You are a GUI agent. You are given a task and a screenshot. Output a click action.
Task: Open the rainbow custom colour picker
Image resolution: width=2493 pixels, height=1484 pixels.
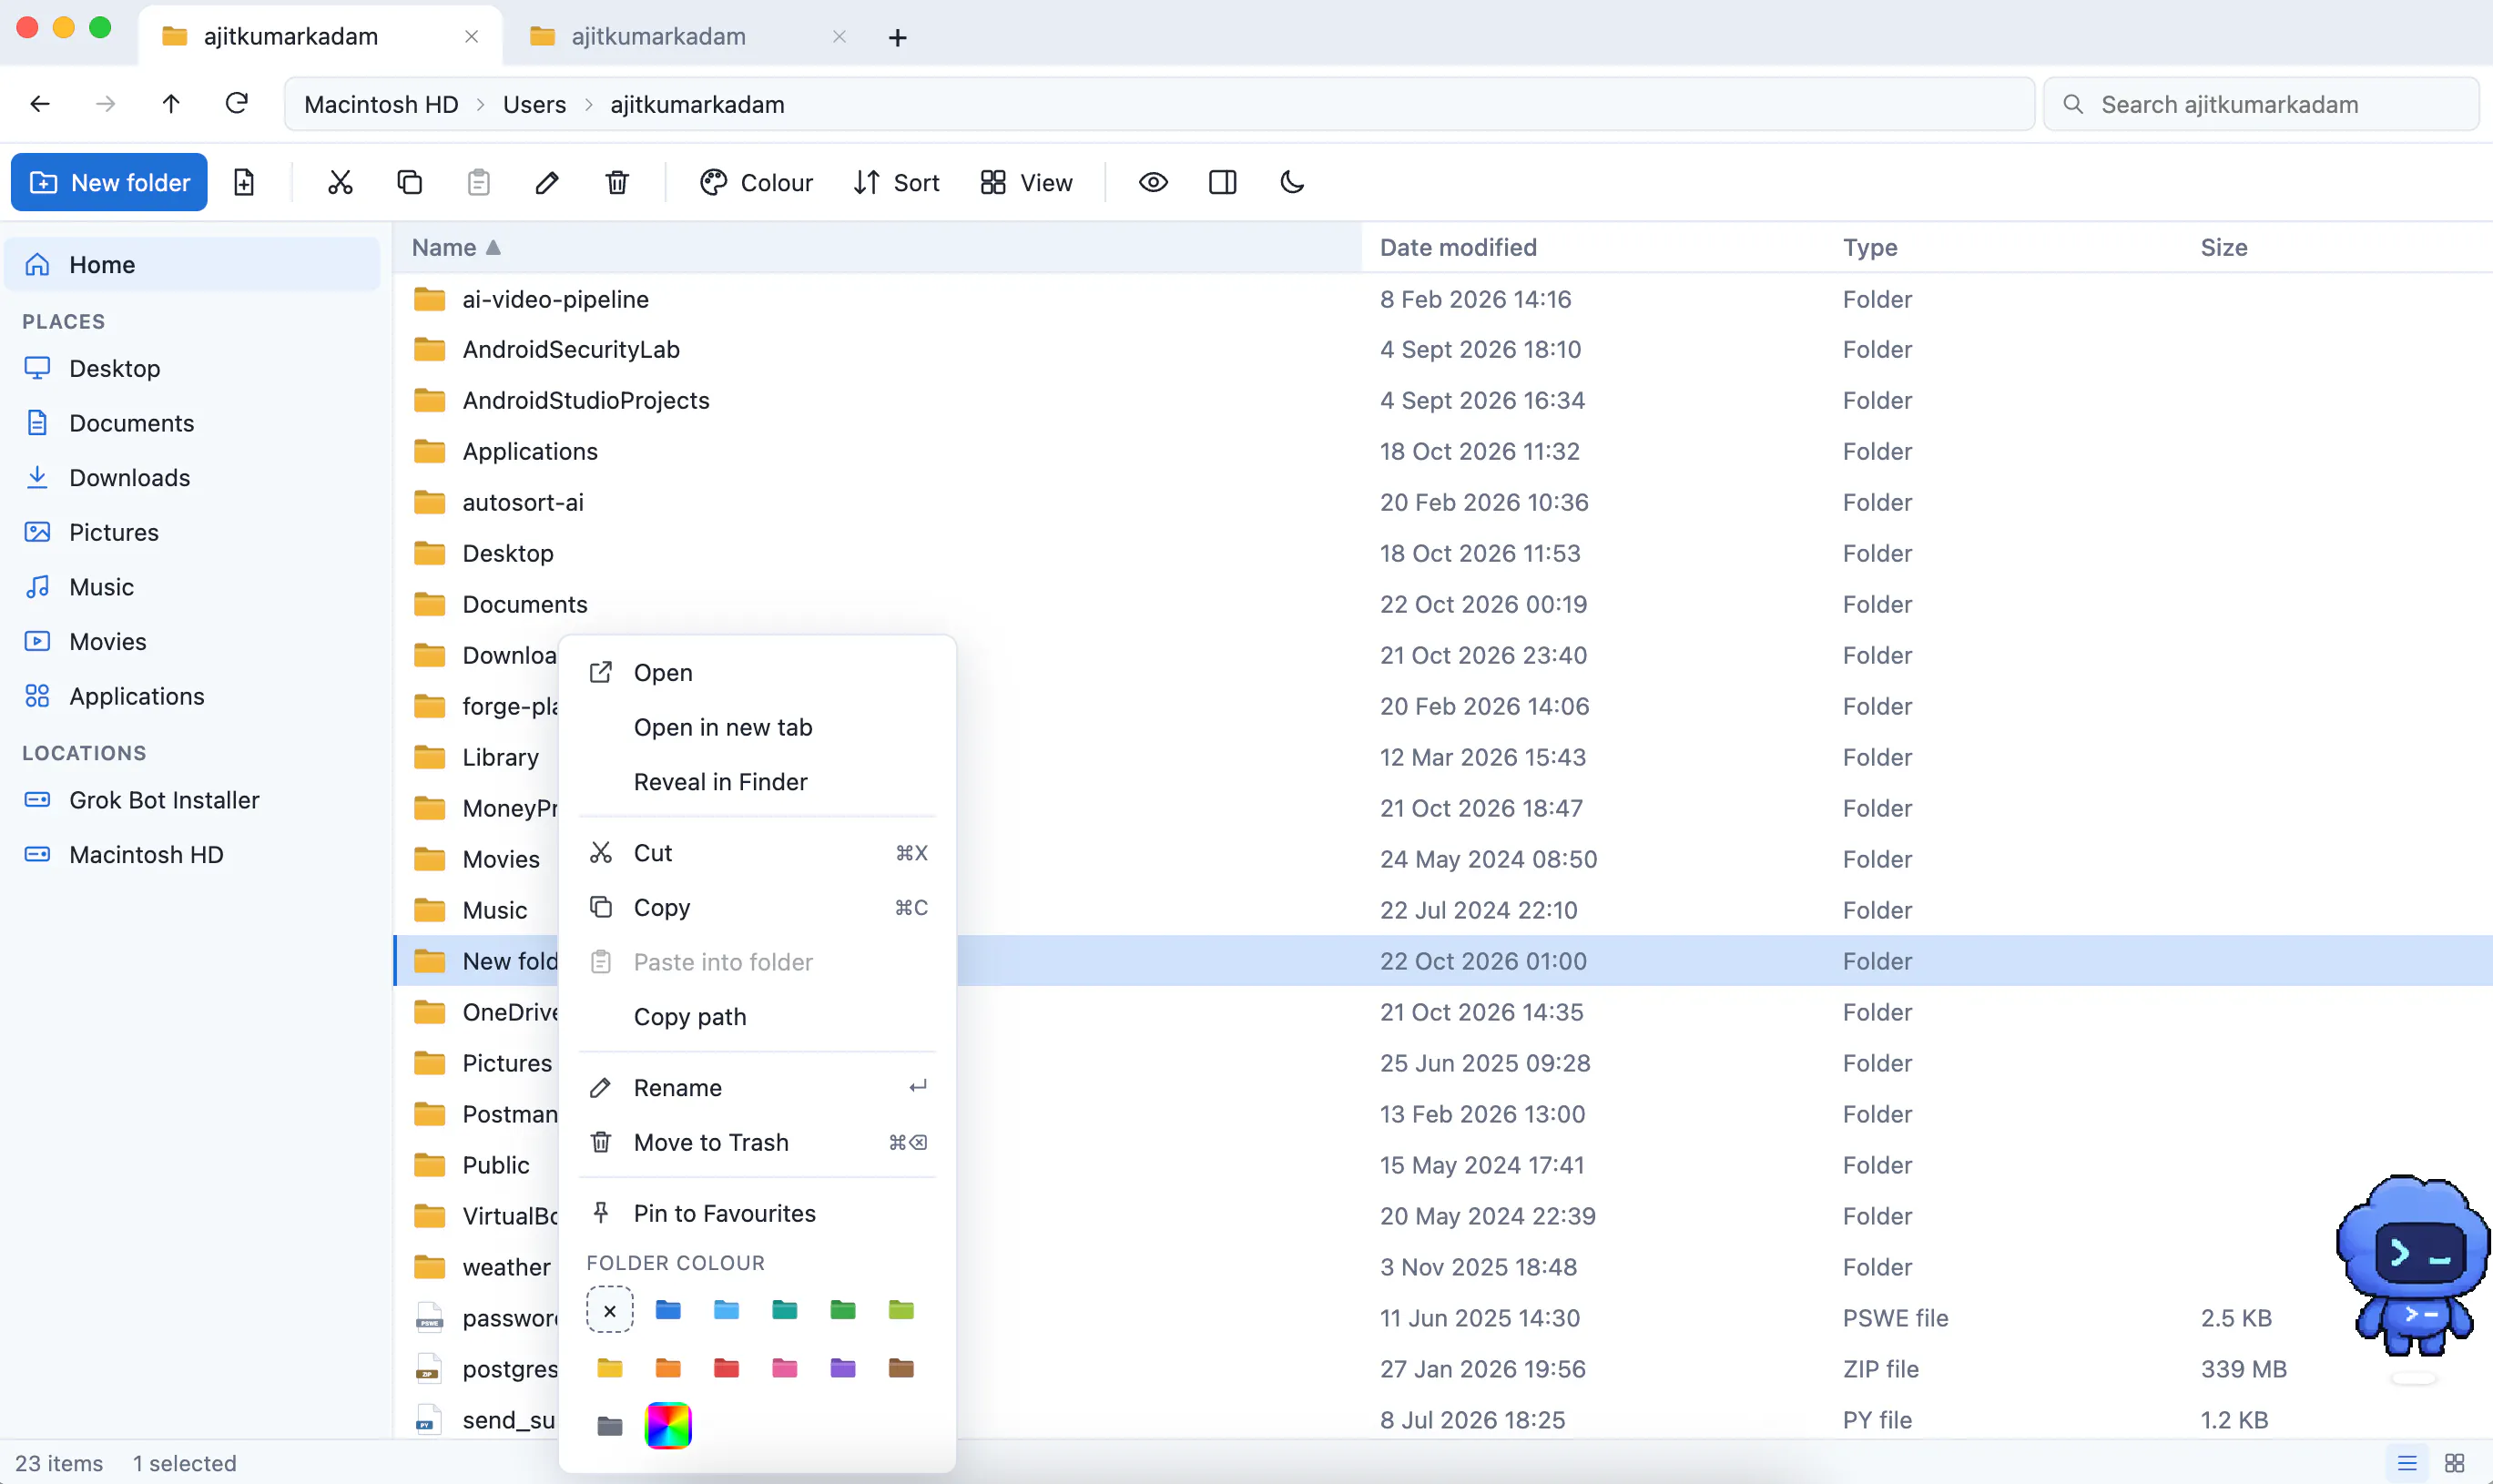(x=668, y=1425)
